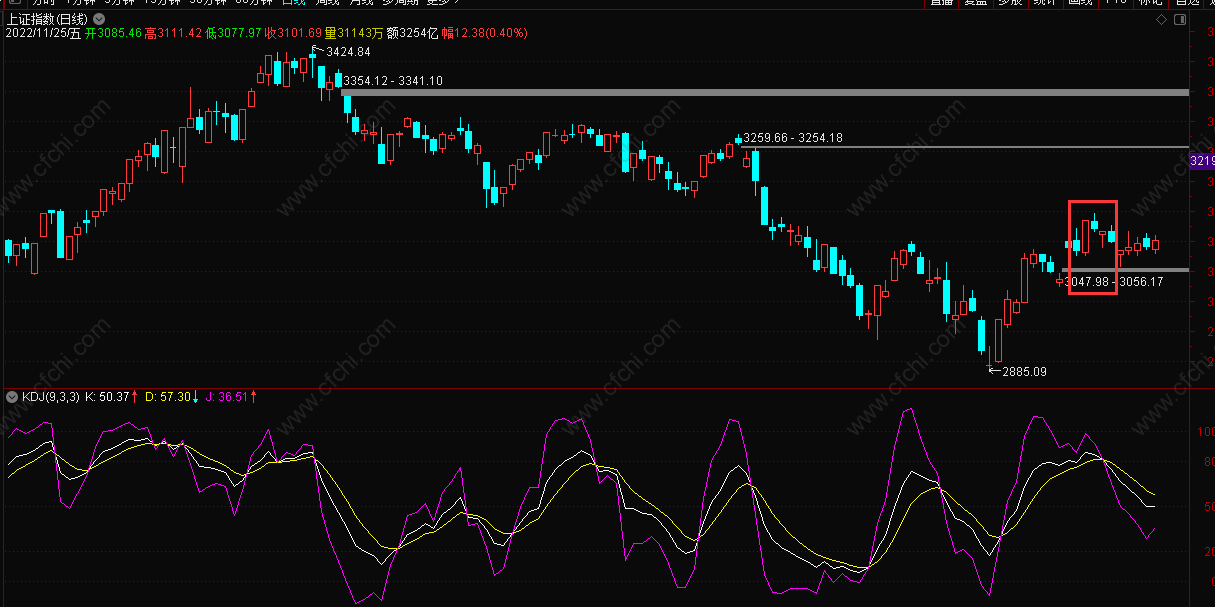Click the 80 level on KDJ axis
This screenshot has width=1215, height=607.
pos(1207,461)
